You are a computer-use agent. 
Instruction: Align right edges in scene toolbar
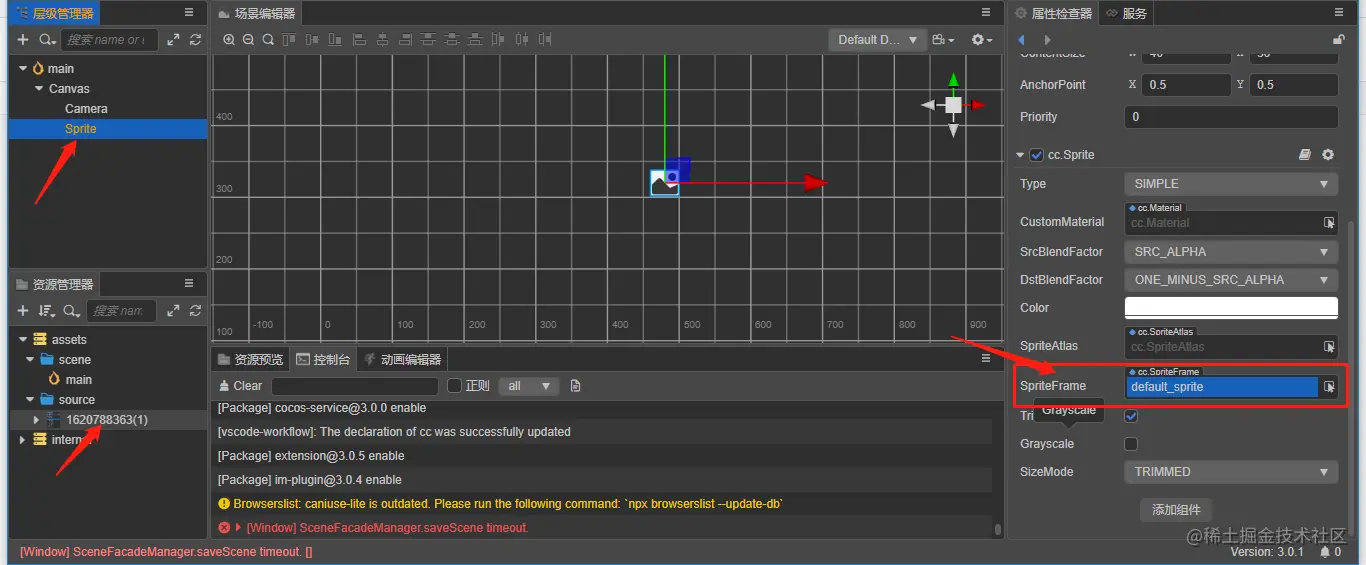click(x=406, y=40)
